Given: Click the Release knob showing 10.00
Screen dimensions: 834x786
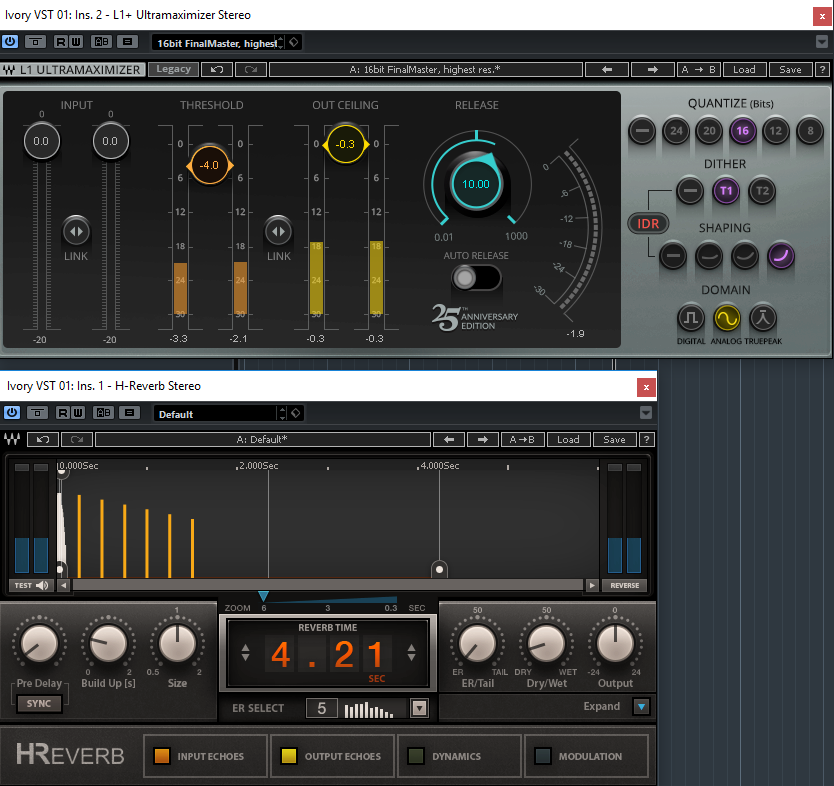Looking at the screenshot, I should (x=476, y=184).
